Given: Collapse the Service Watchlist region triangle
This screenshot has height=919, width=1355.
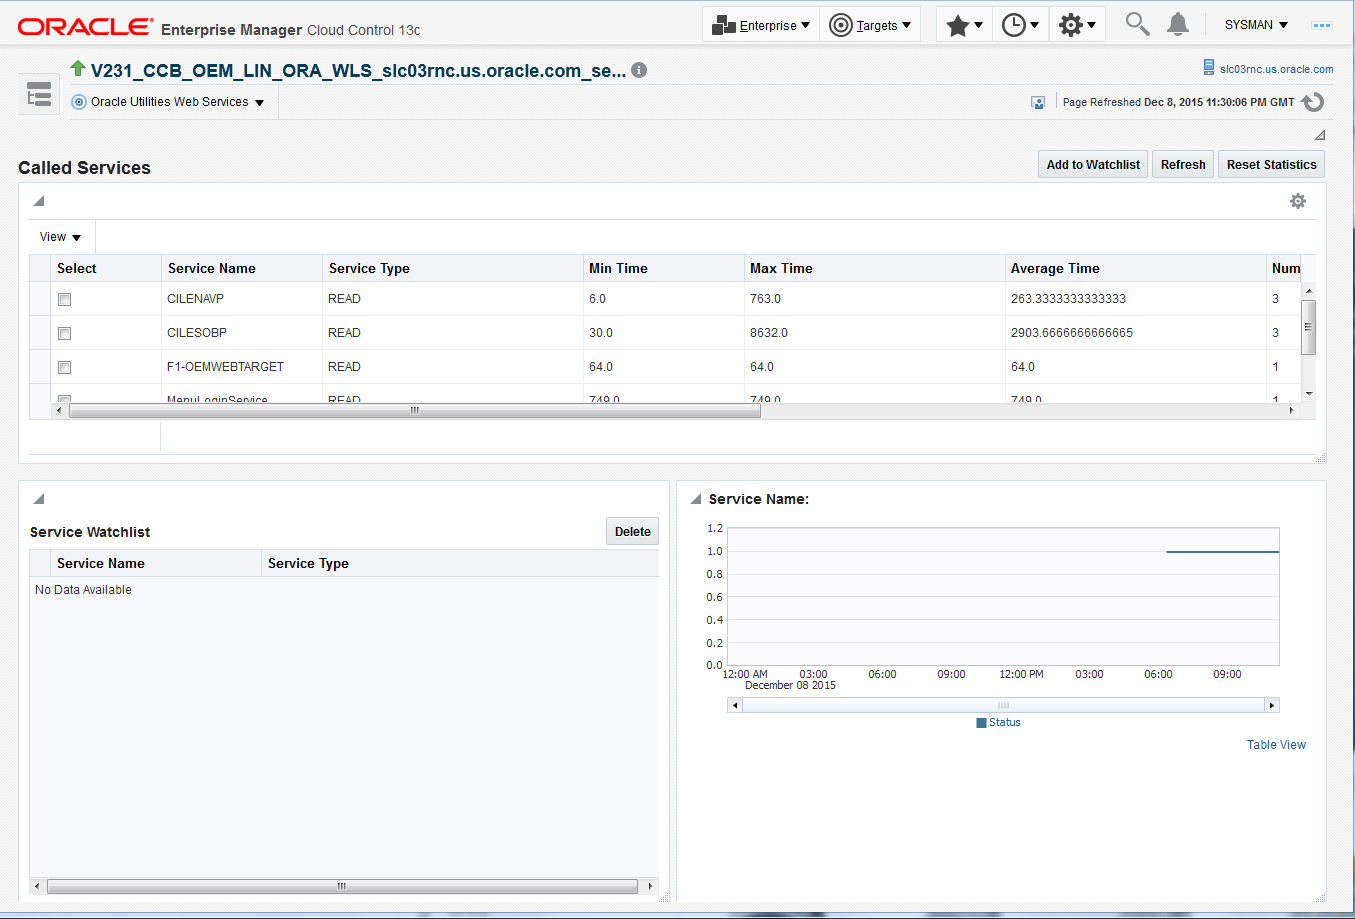Looking at the screenshot, I should [39, 499].
